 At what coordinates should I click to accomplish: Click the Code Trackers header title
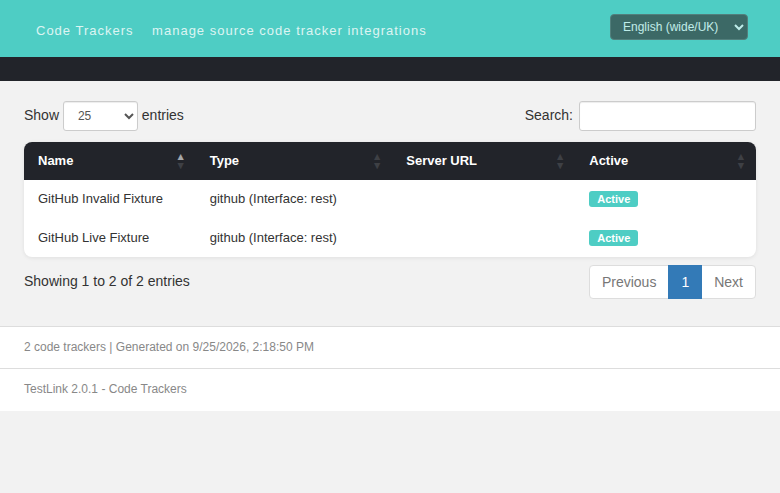pyautogui.click(x=85, y=31)
